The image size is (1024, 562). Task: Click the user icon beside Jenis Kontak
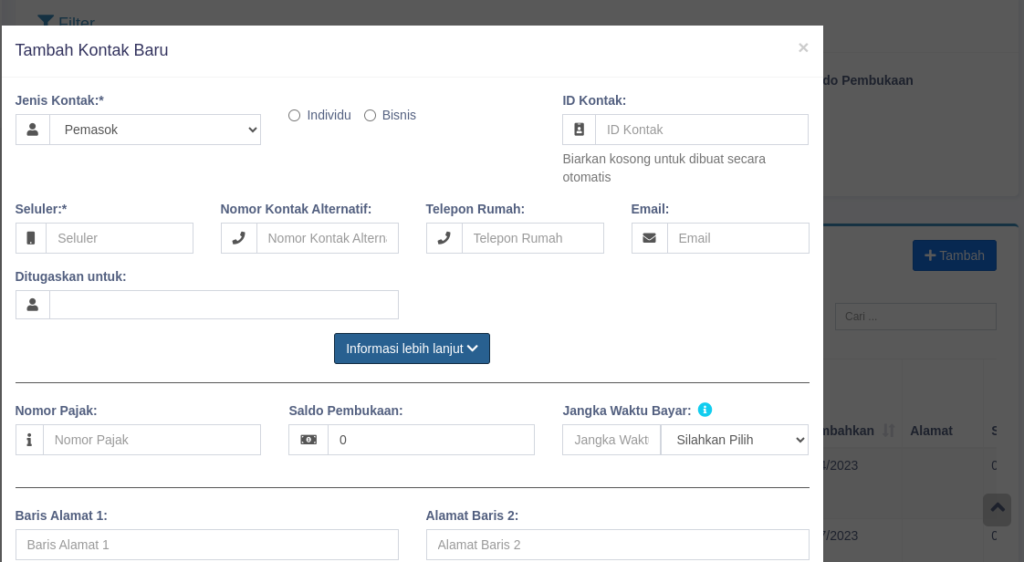point(33,130)
